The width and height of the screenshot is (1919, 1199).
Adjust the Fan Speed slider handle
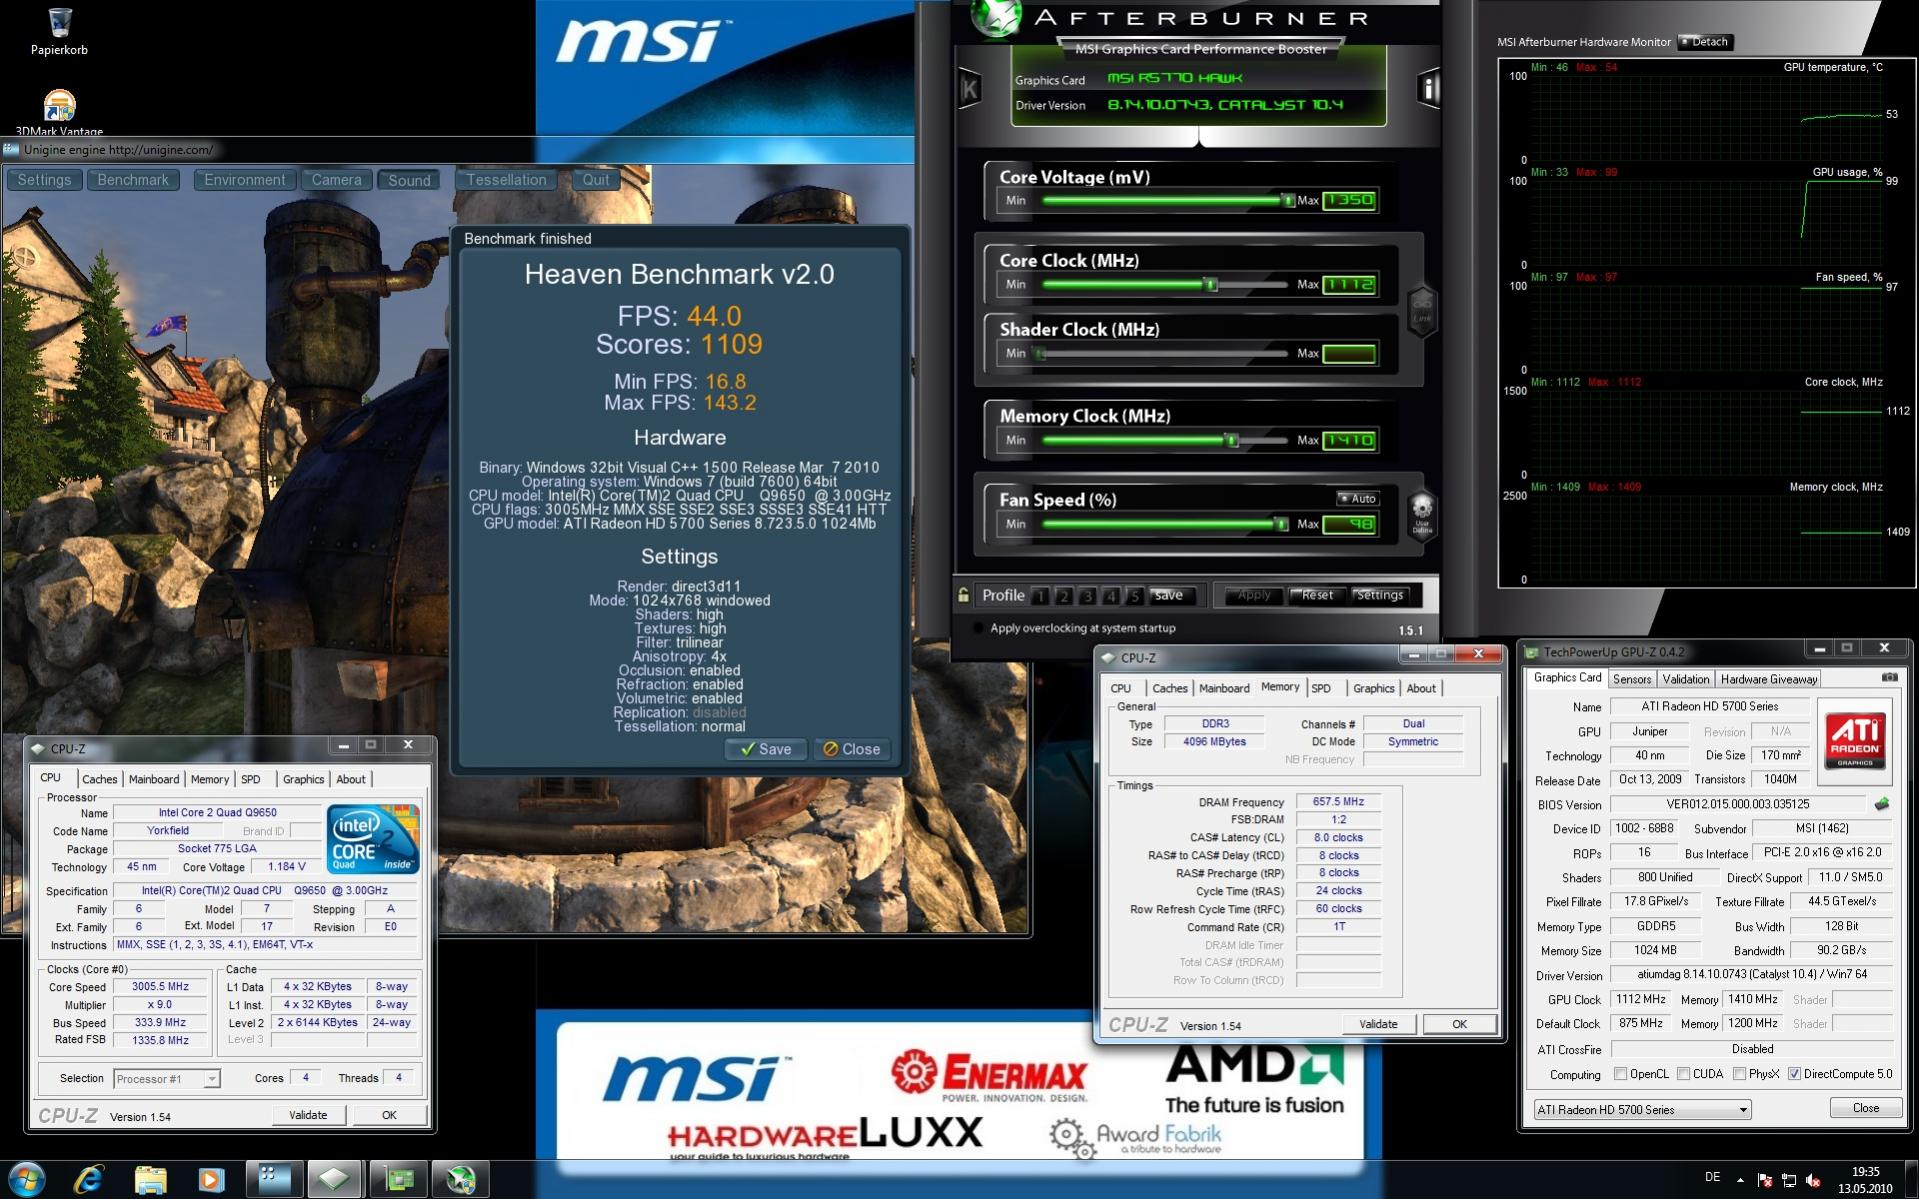pyautogui.click(x=1280, y=524)
